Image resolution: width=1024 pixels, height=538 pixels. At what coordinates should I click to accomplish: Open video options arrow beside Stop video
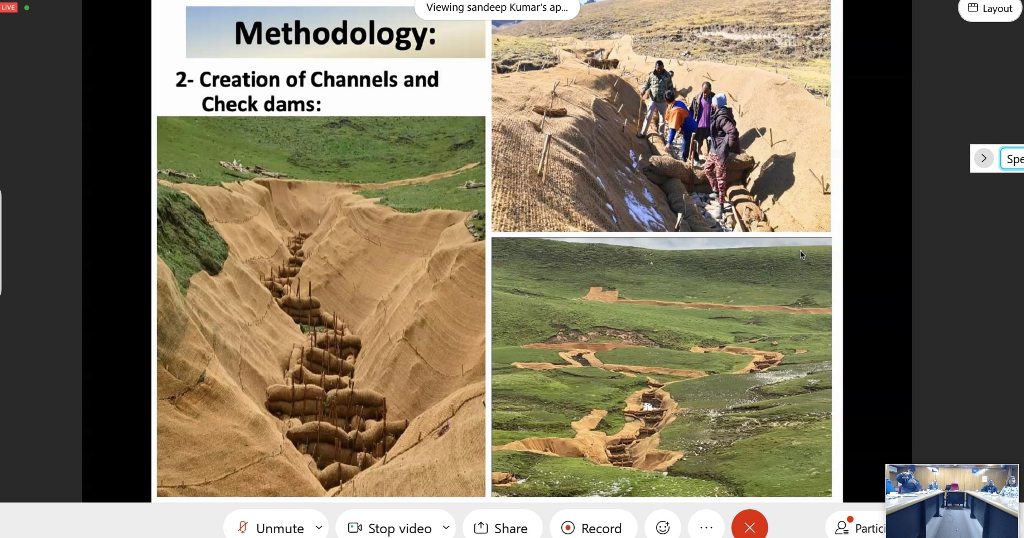coord(446,528)
